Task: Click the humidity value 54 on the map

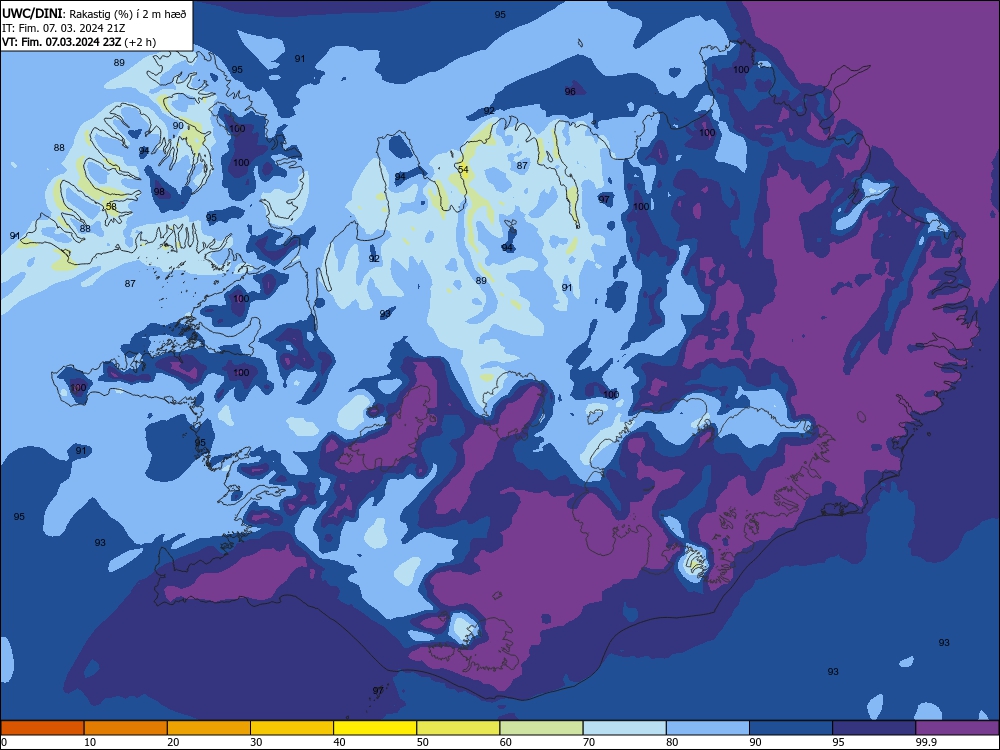Action: tap(463, 169)
